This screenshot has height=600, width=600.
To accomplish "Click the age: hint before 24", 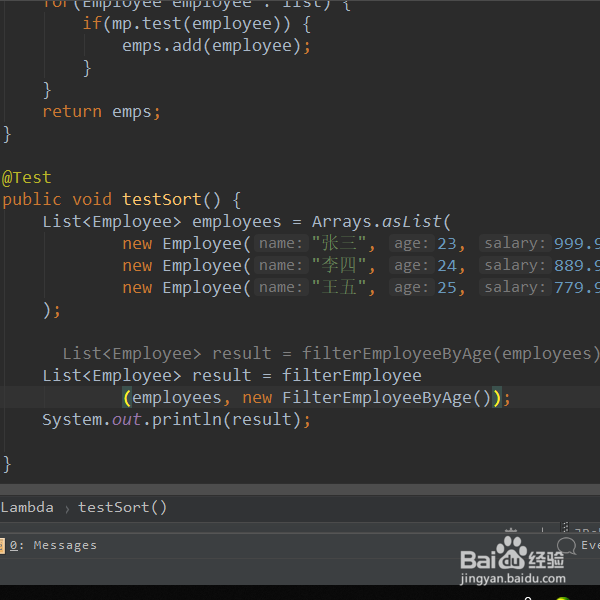I will pos(411,266).
